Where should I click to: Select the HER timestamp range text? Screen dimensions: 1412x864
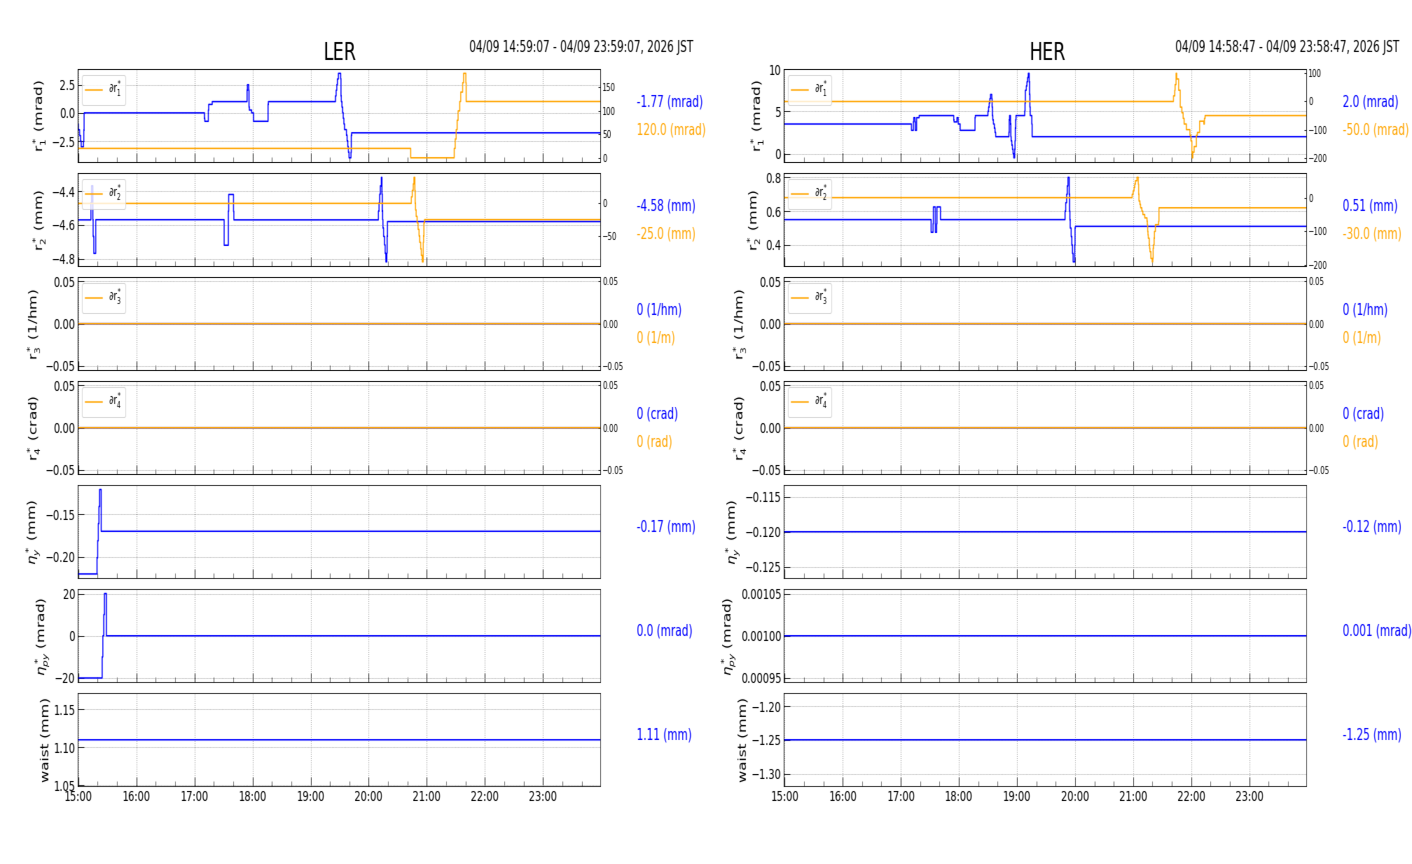tap(1286, 47)
